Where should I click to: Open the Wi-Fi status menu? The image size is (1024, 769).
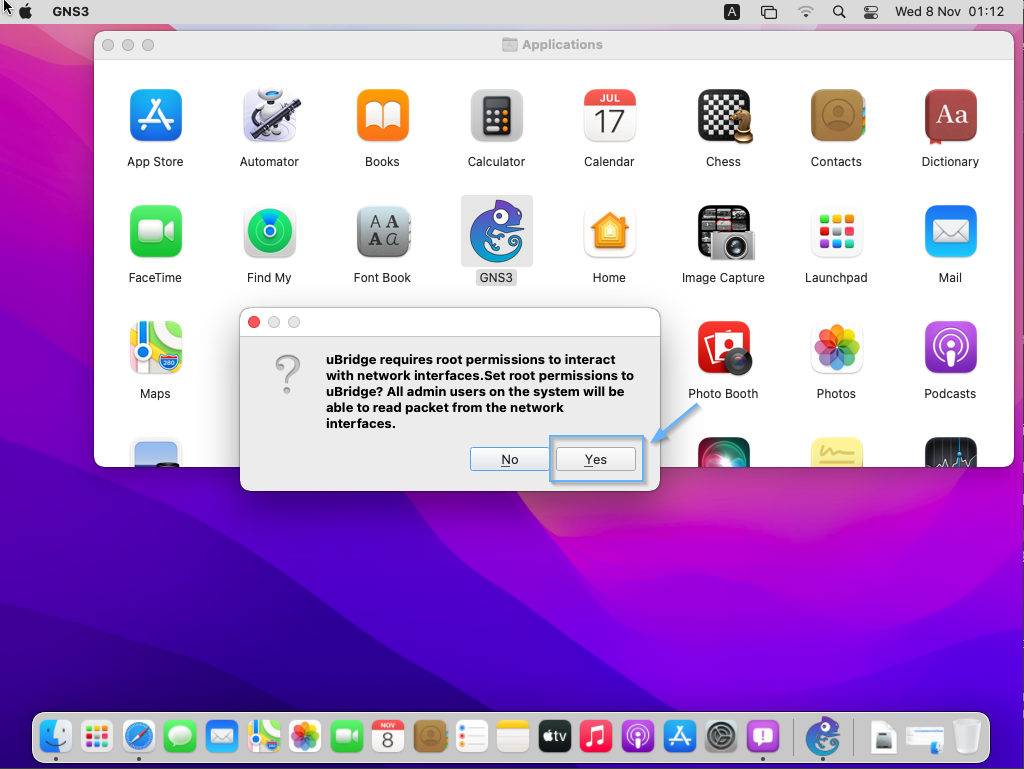click(x=806, y=12)
